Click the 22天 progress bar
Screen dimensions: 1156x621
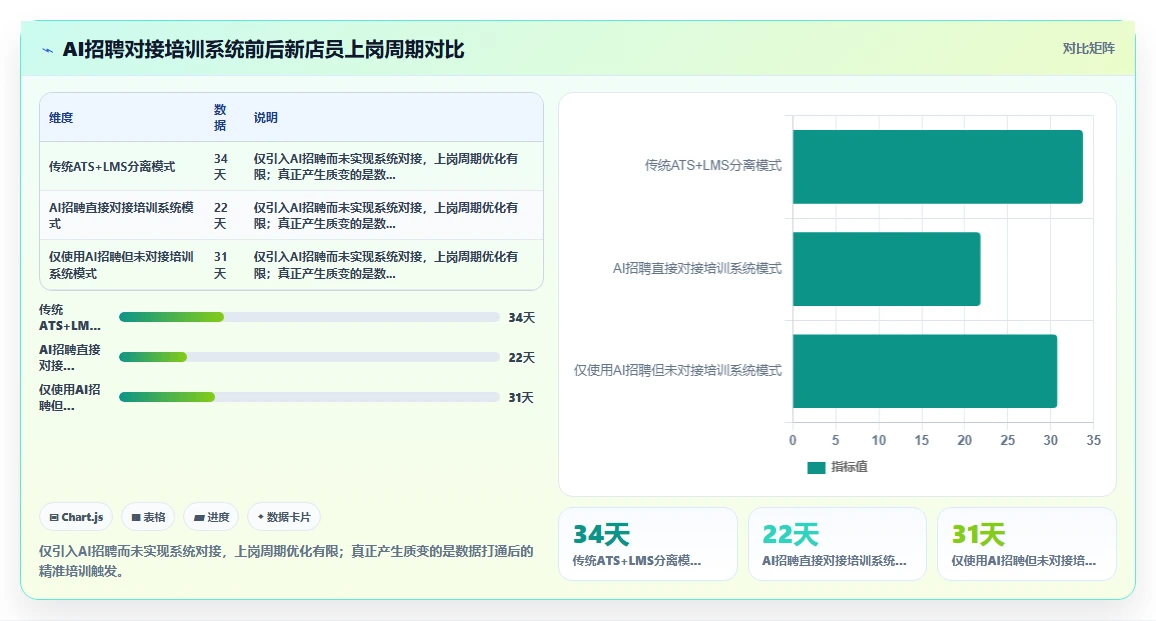click(x=310, y=357)
